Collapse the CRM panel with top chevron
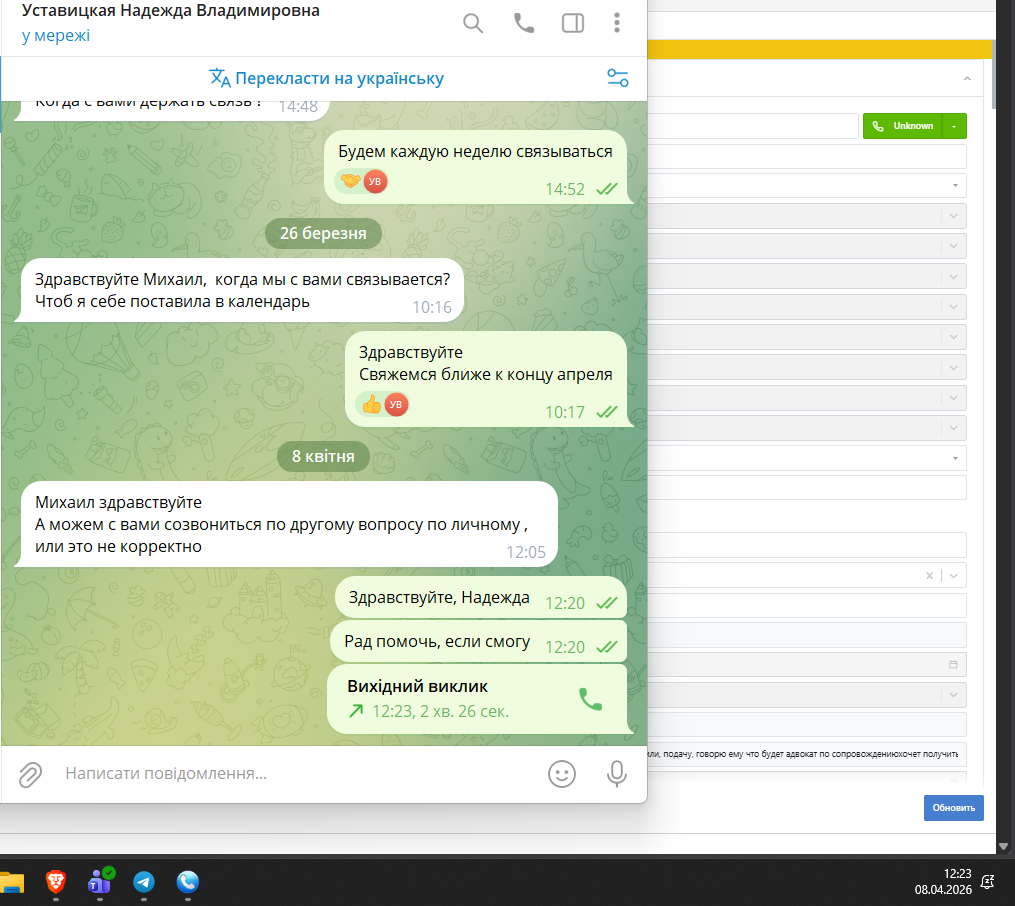Image resolution: width=1015 pixels, height=906 pixels. coord(967,78)
